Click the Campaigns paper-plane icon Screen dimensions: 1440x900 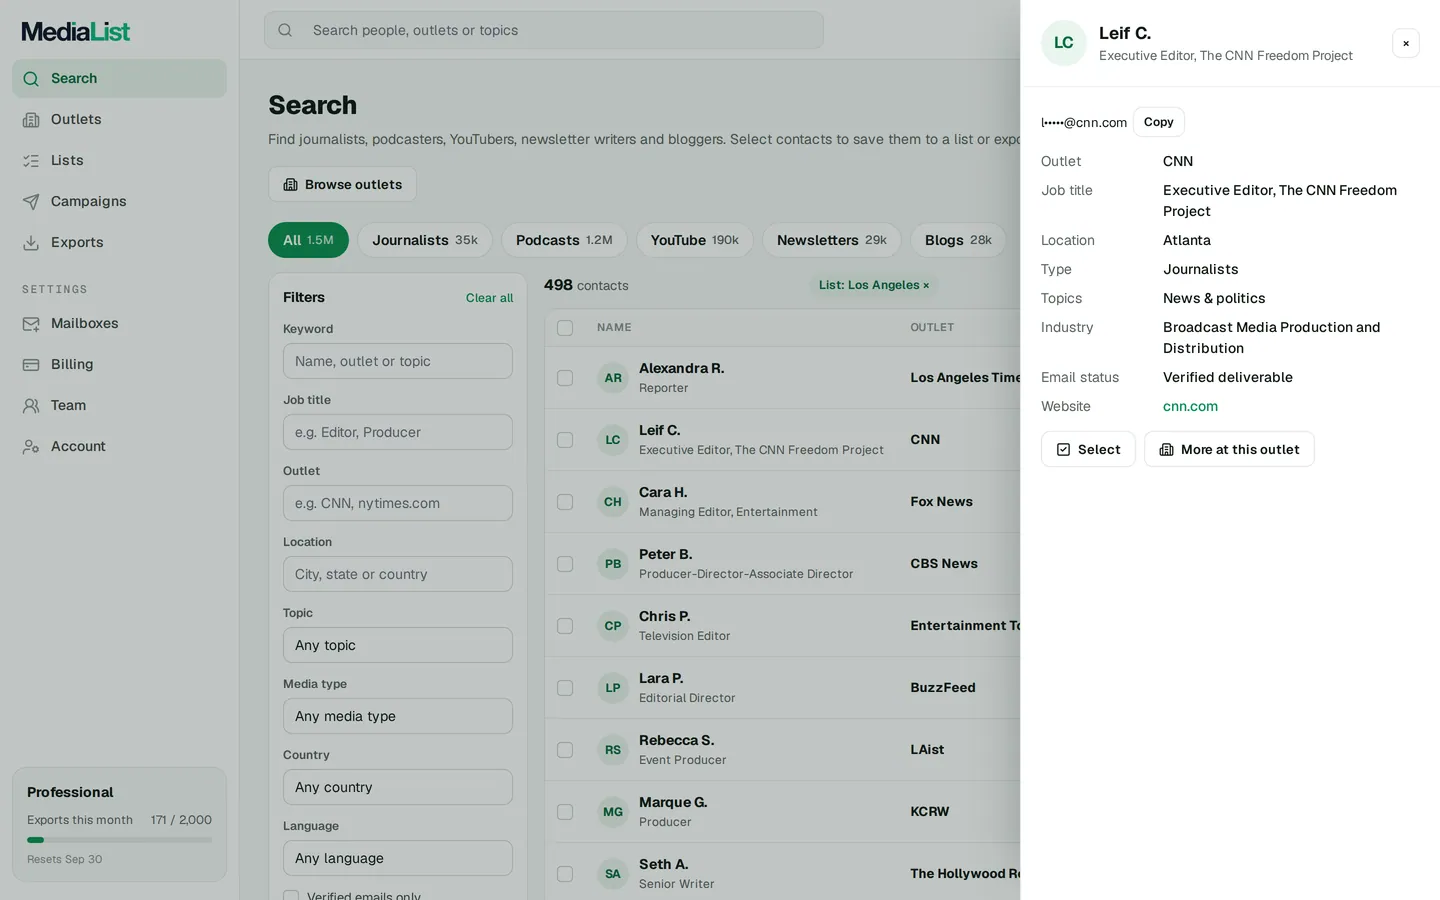[31, 202]
